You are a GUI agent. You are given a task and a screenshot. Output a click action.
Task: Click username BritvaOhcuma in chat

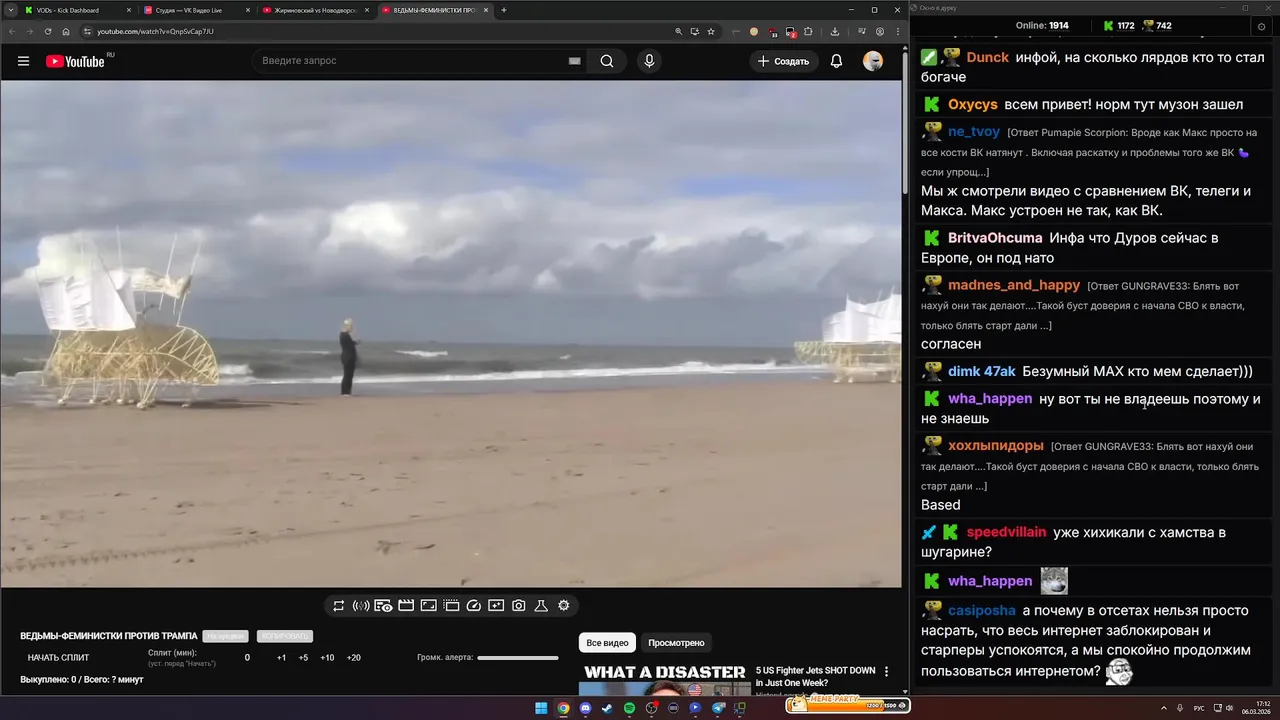995,238
